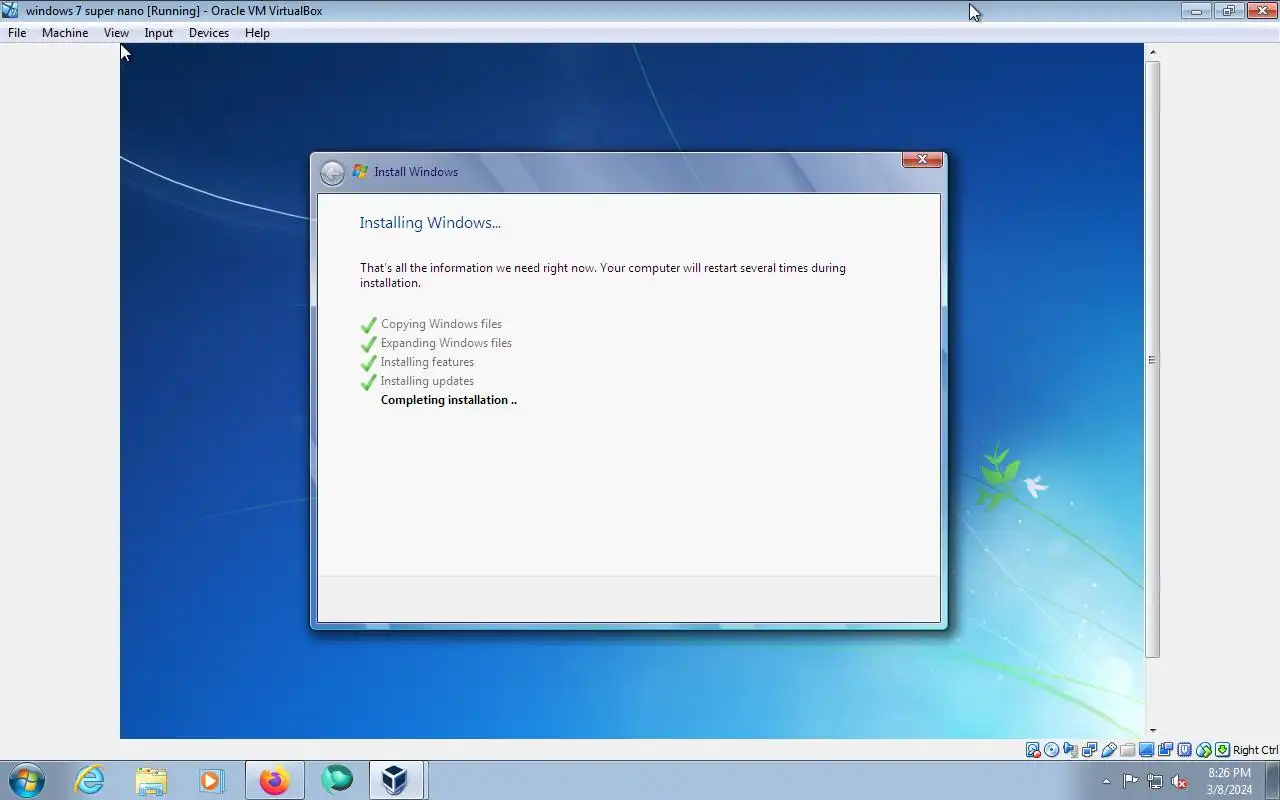The width and height of the screenshot is (1280, 800).
Task: Show hidden system tray icons
Action: (x=1106, y=781)
